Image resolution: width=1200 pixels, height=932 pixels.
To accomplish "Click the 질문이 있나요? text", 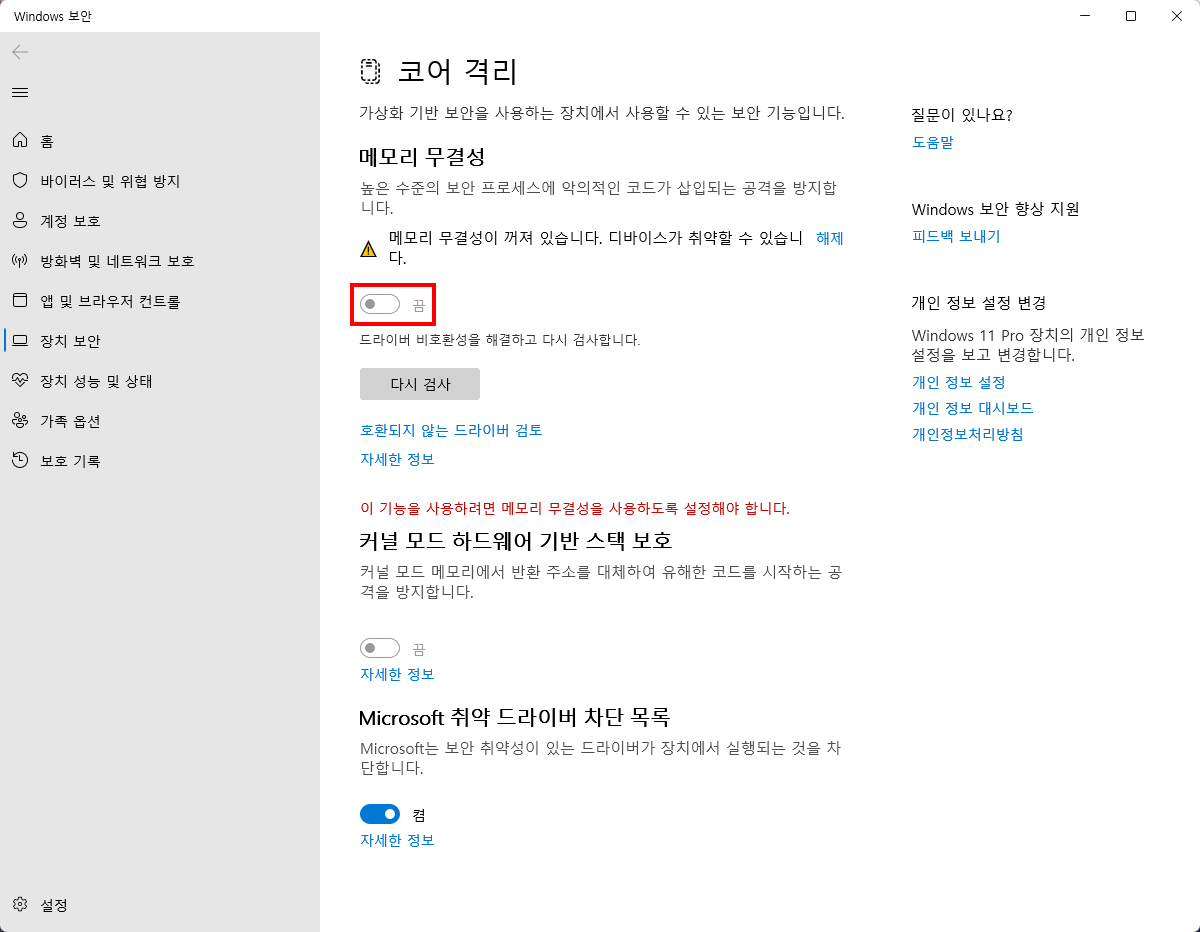I will click(x=962, y=115).
